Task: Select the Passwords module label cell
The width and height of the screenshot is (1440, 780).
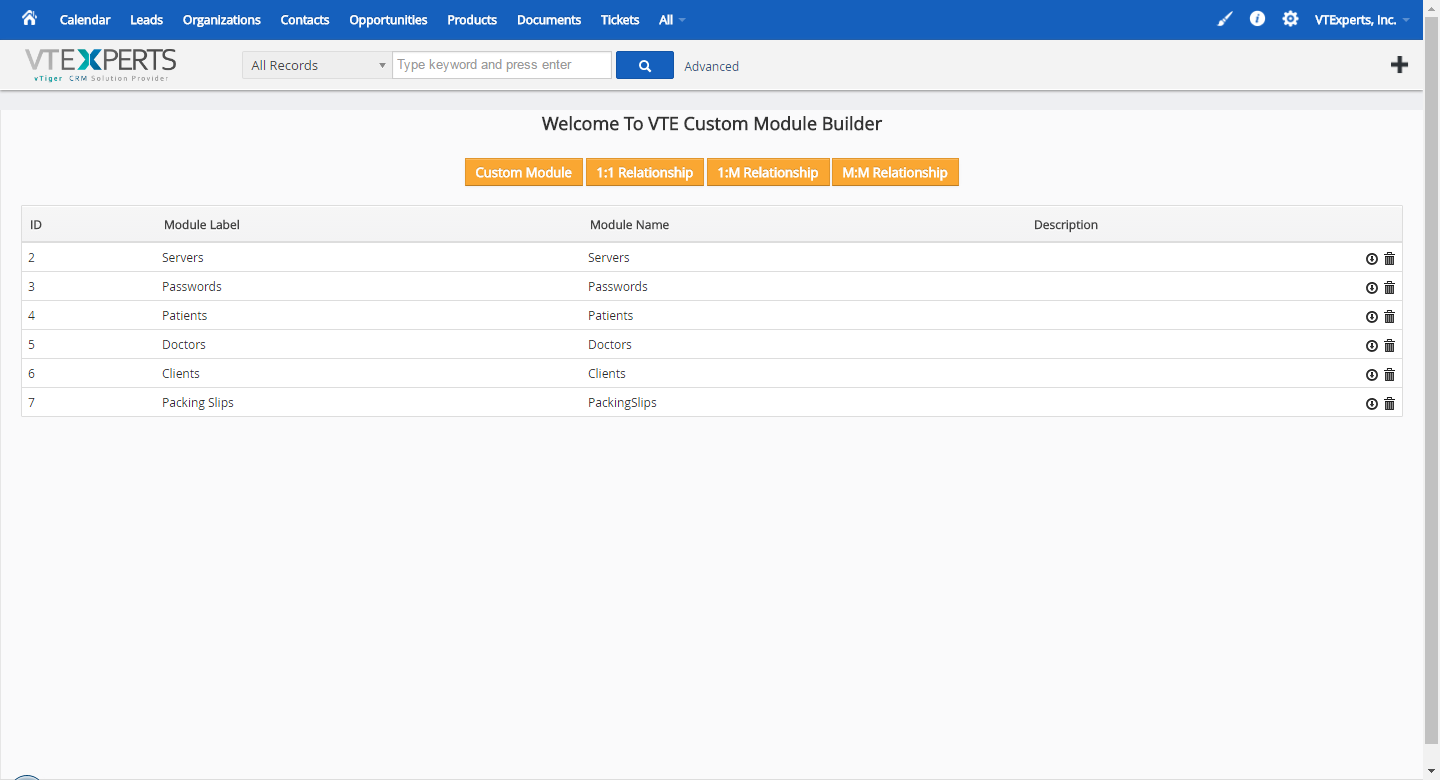Action: coord(192,287)
